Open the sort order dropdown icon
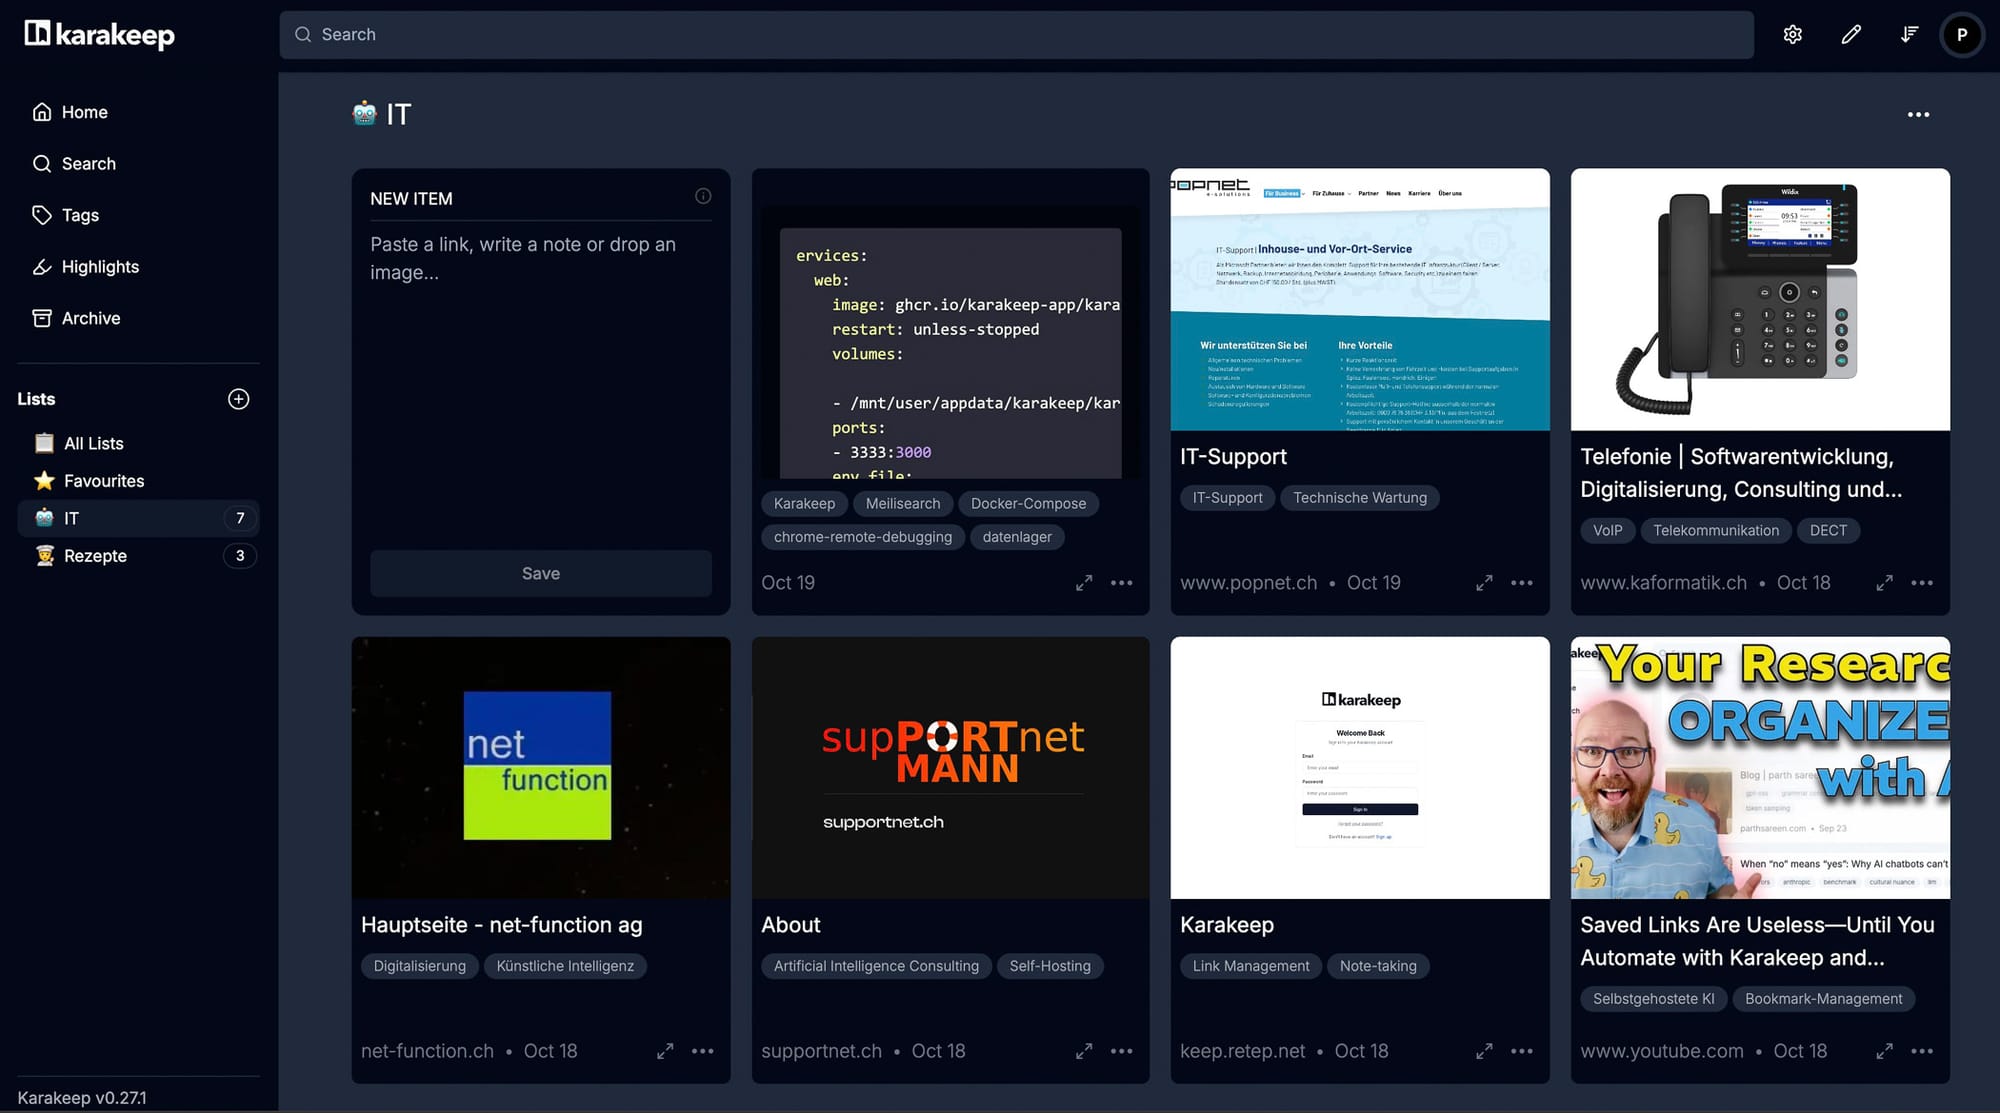 (x=1909, y=35)
